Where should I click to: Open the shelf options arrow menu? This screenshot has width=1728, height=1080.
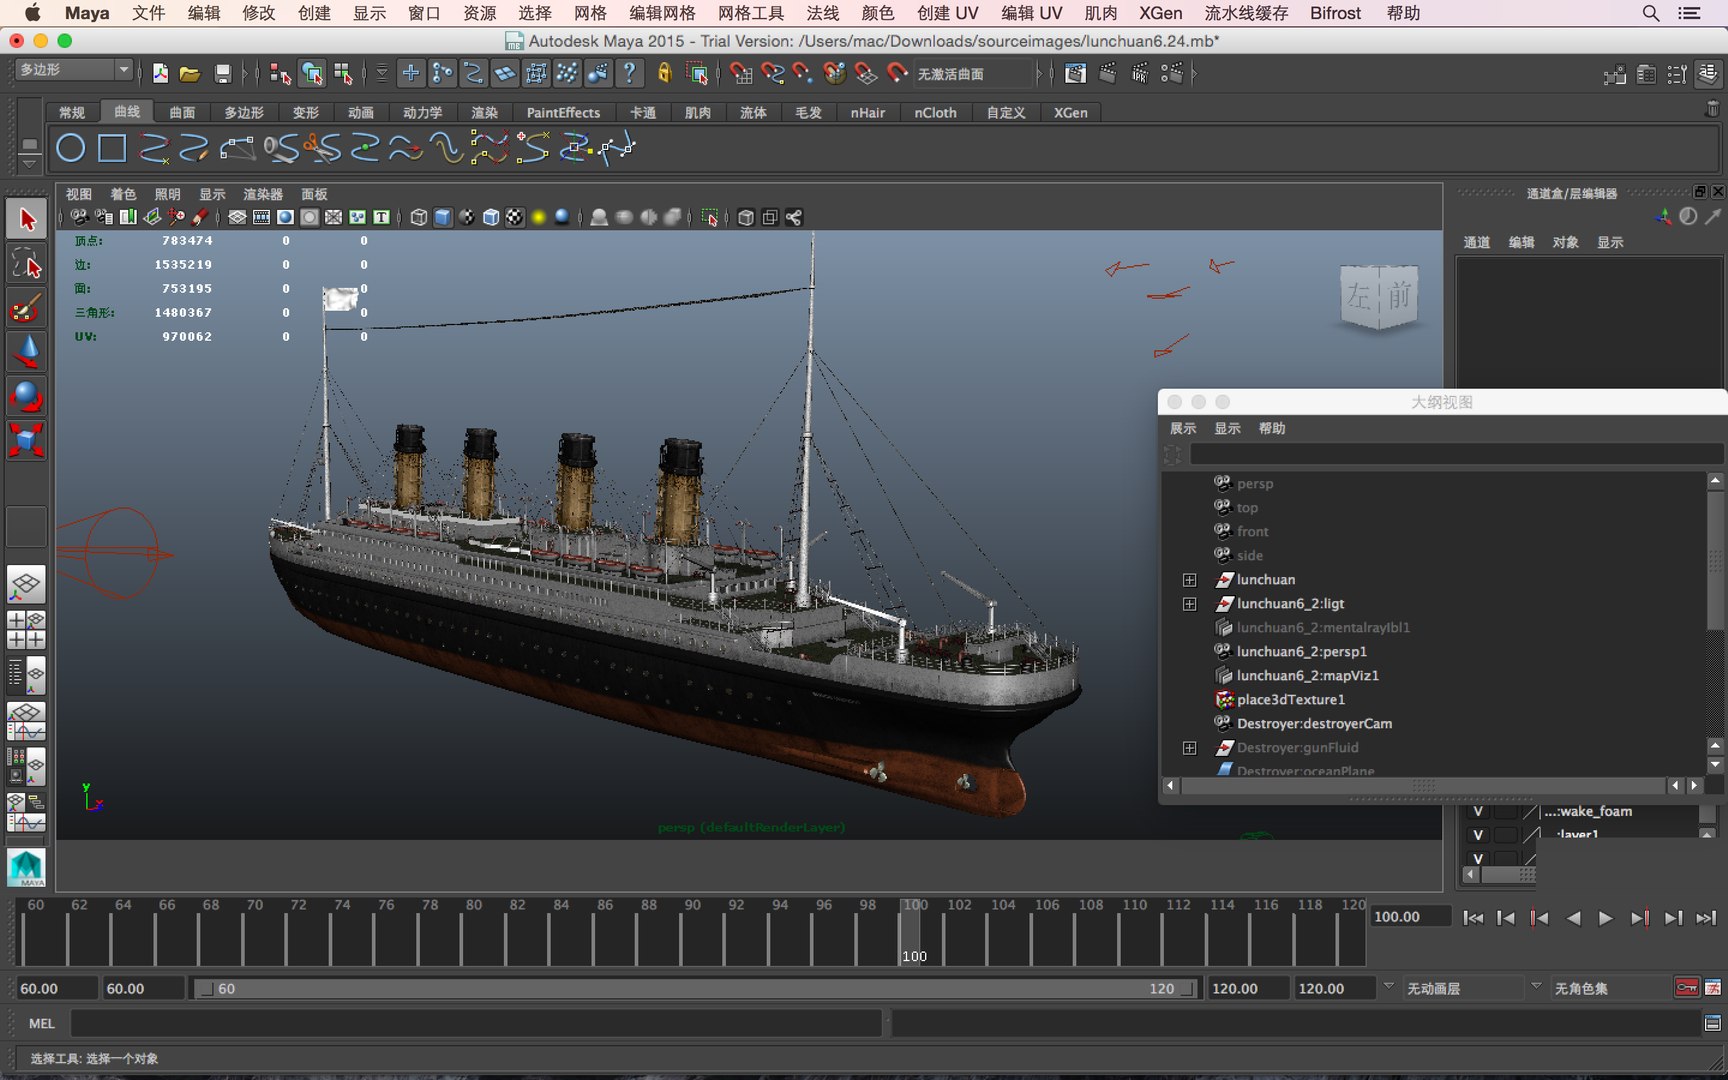(x=29, y=163)
